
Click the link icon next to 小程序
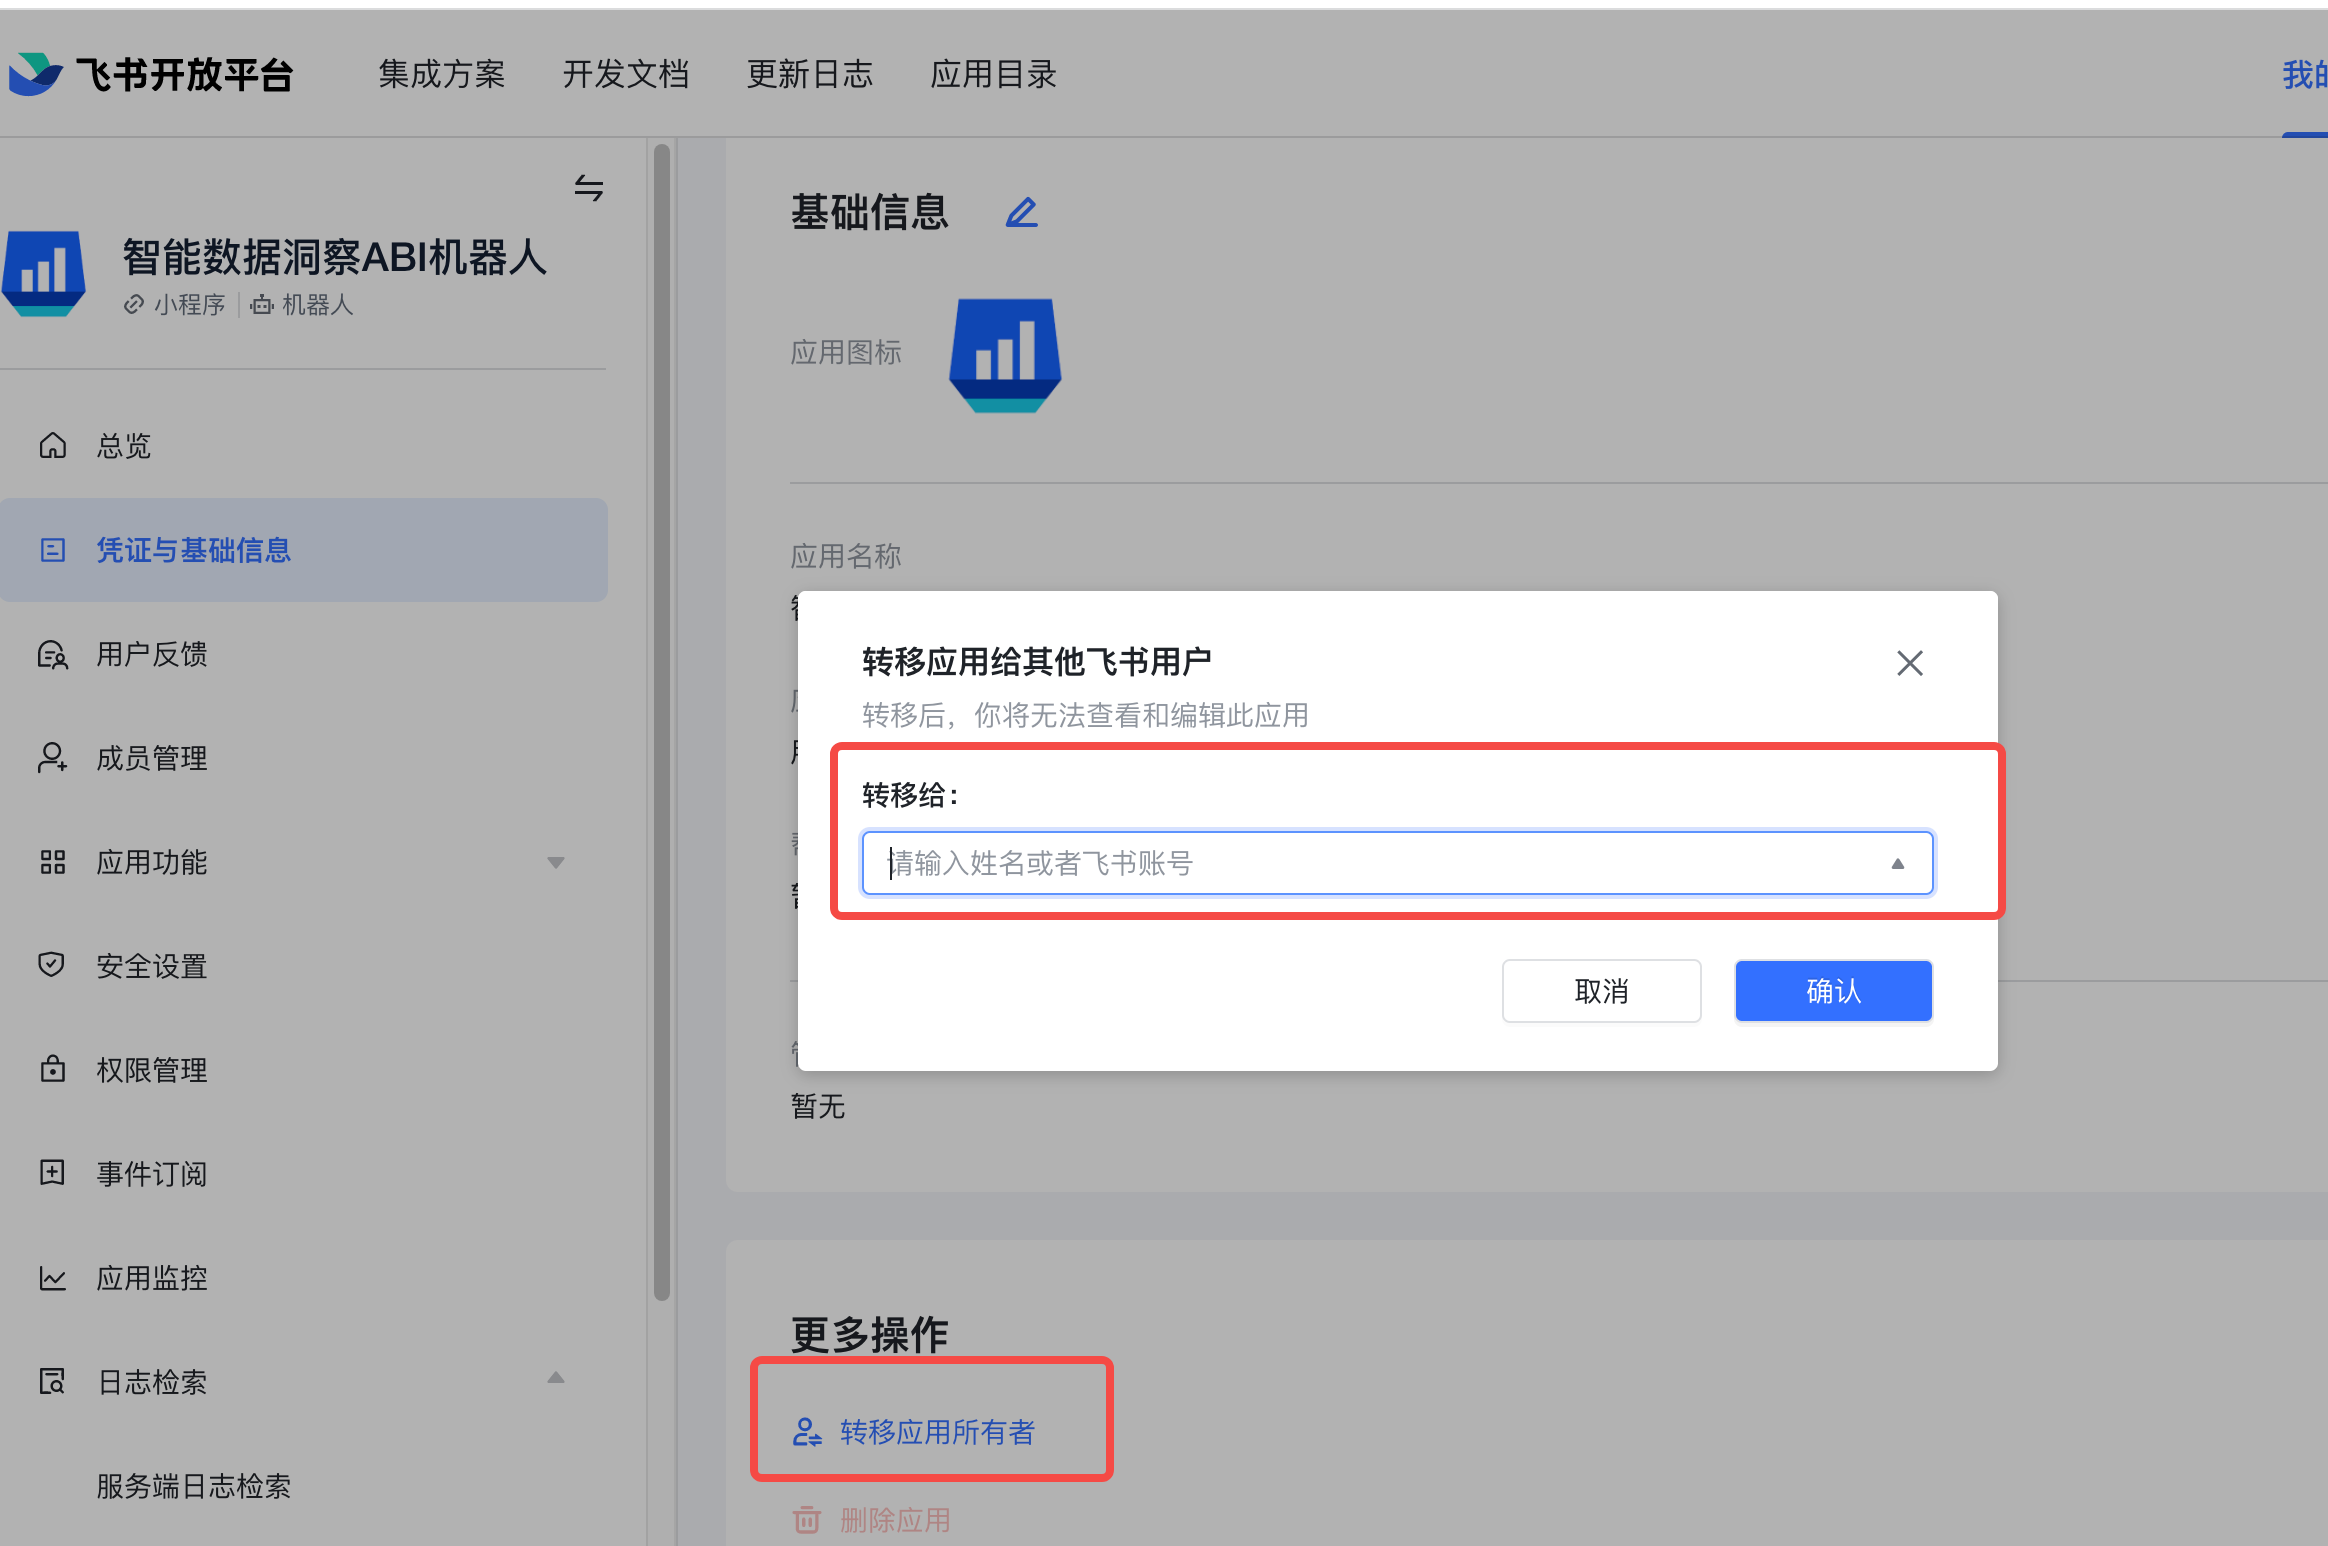click(x=134, y=304)
